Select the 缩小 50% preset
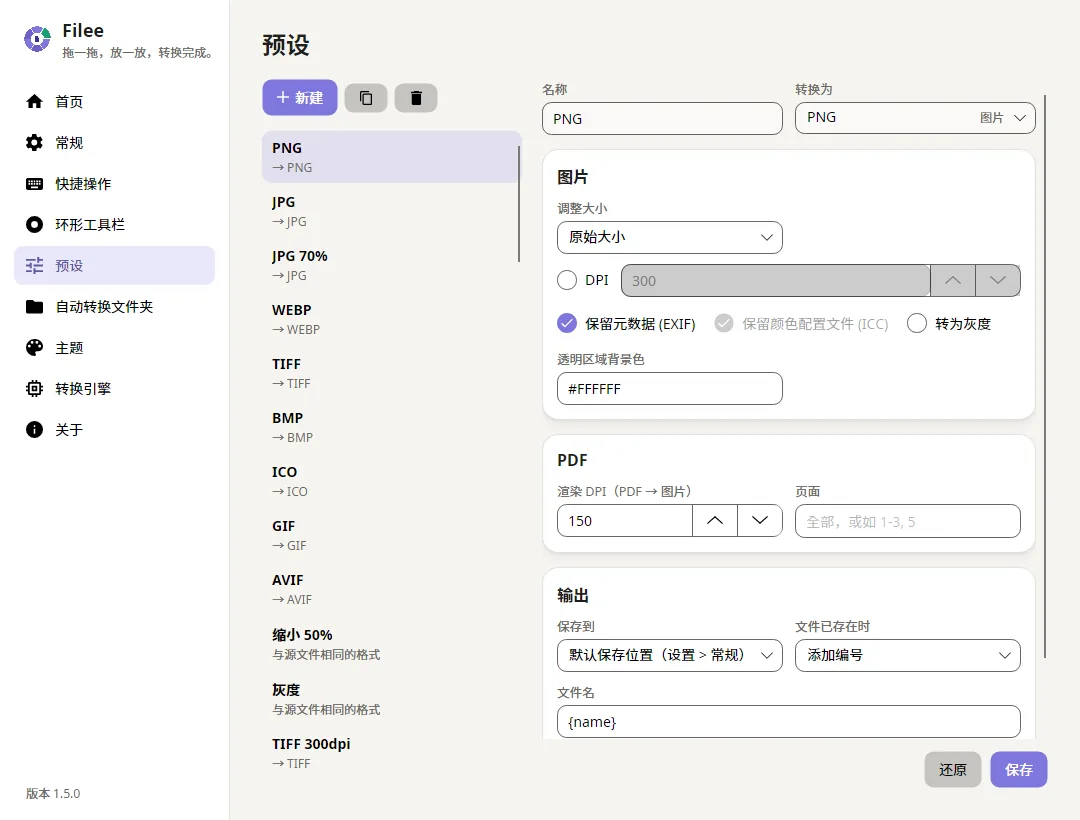 coord(390,644)
